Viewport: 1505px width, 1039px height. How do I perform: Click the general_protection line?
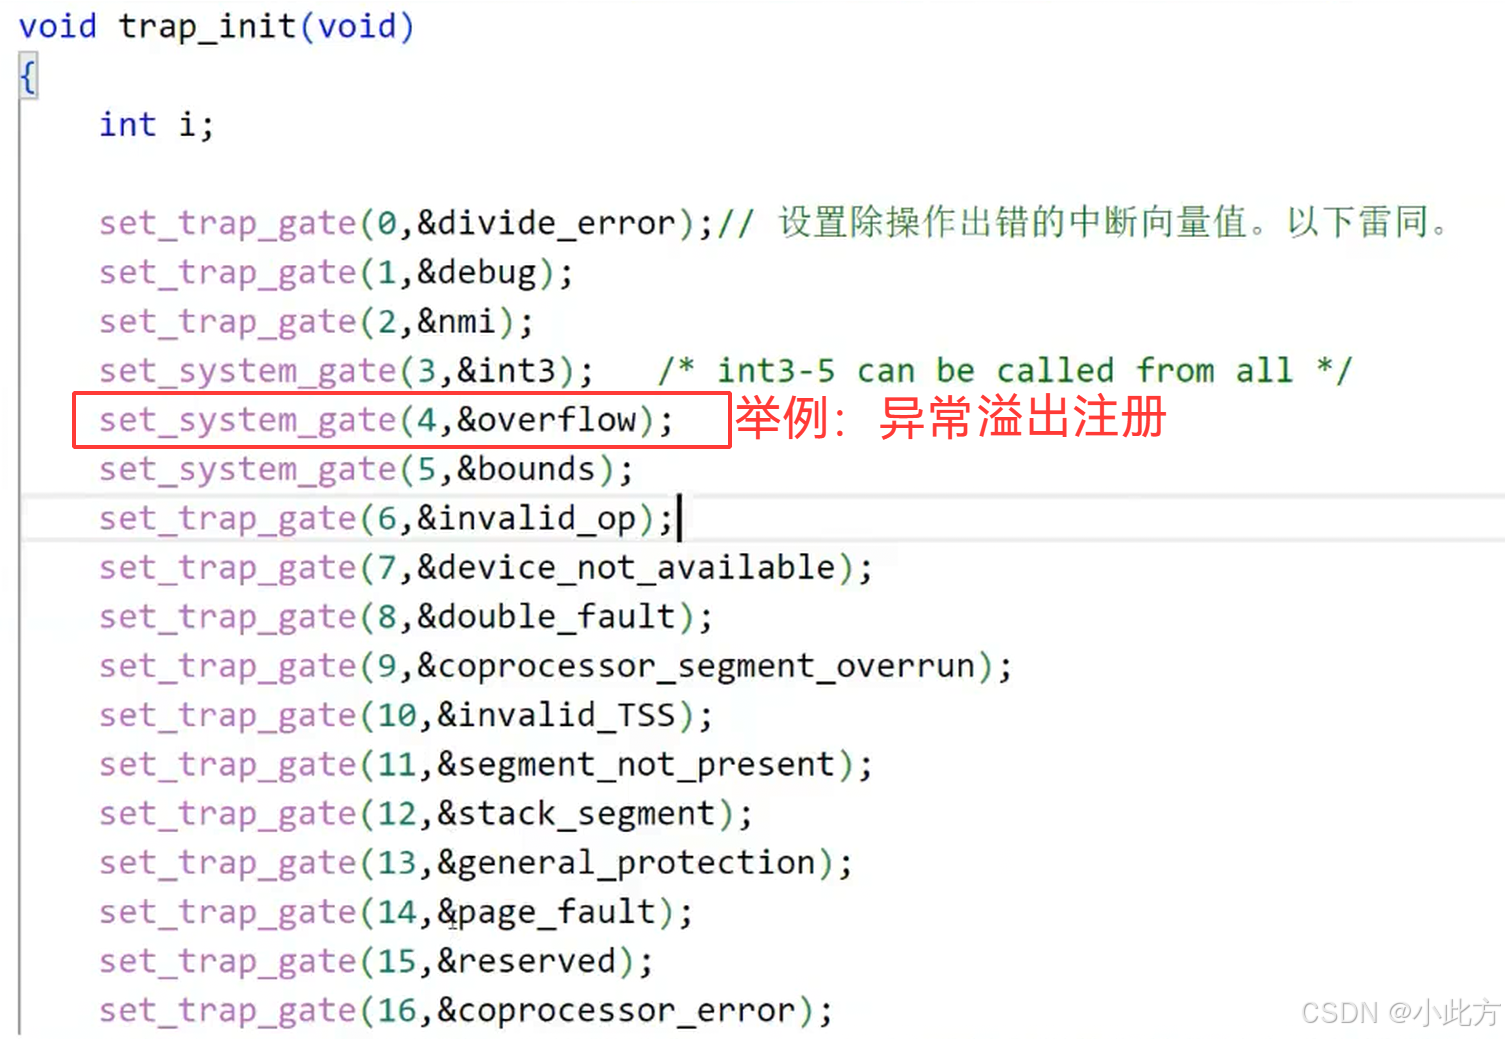[476, 863]
